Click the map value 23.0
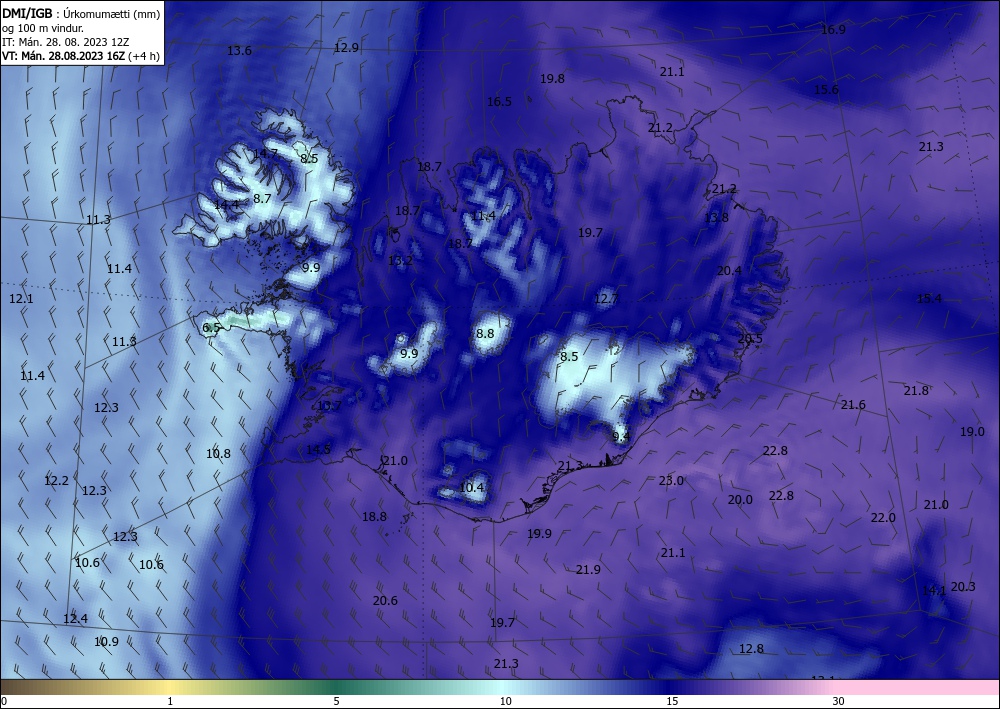This screenshot has width=1000, height=709. (x=672, y=481)
